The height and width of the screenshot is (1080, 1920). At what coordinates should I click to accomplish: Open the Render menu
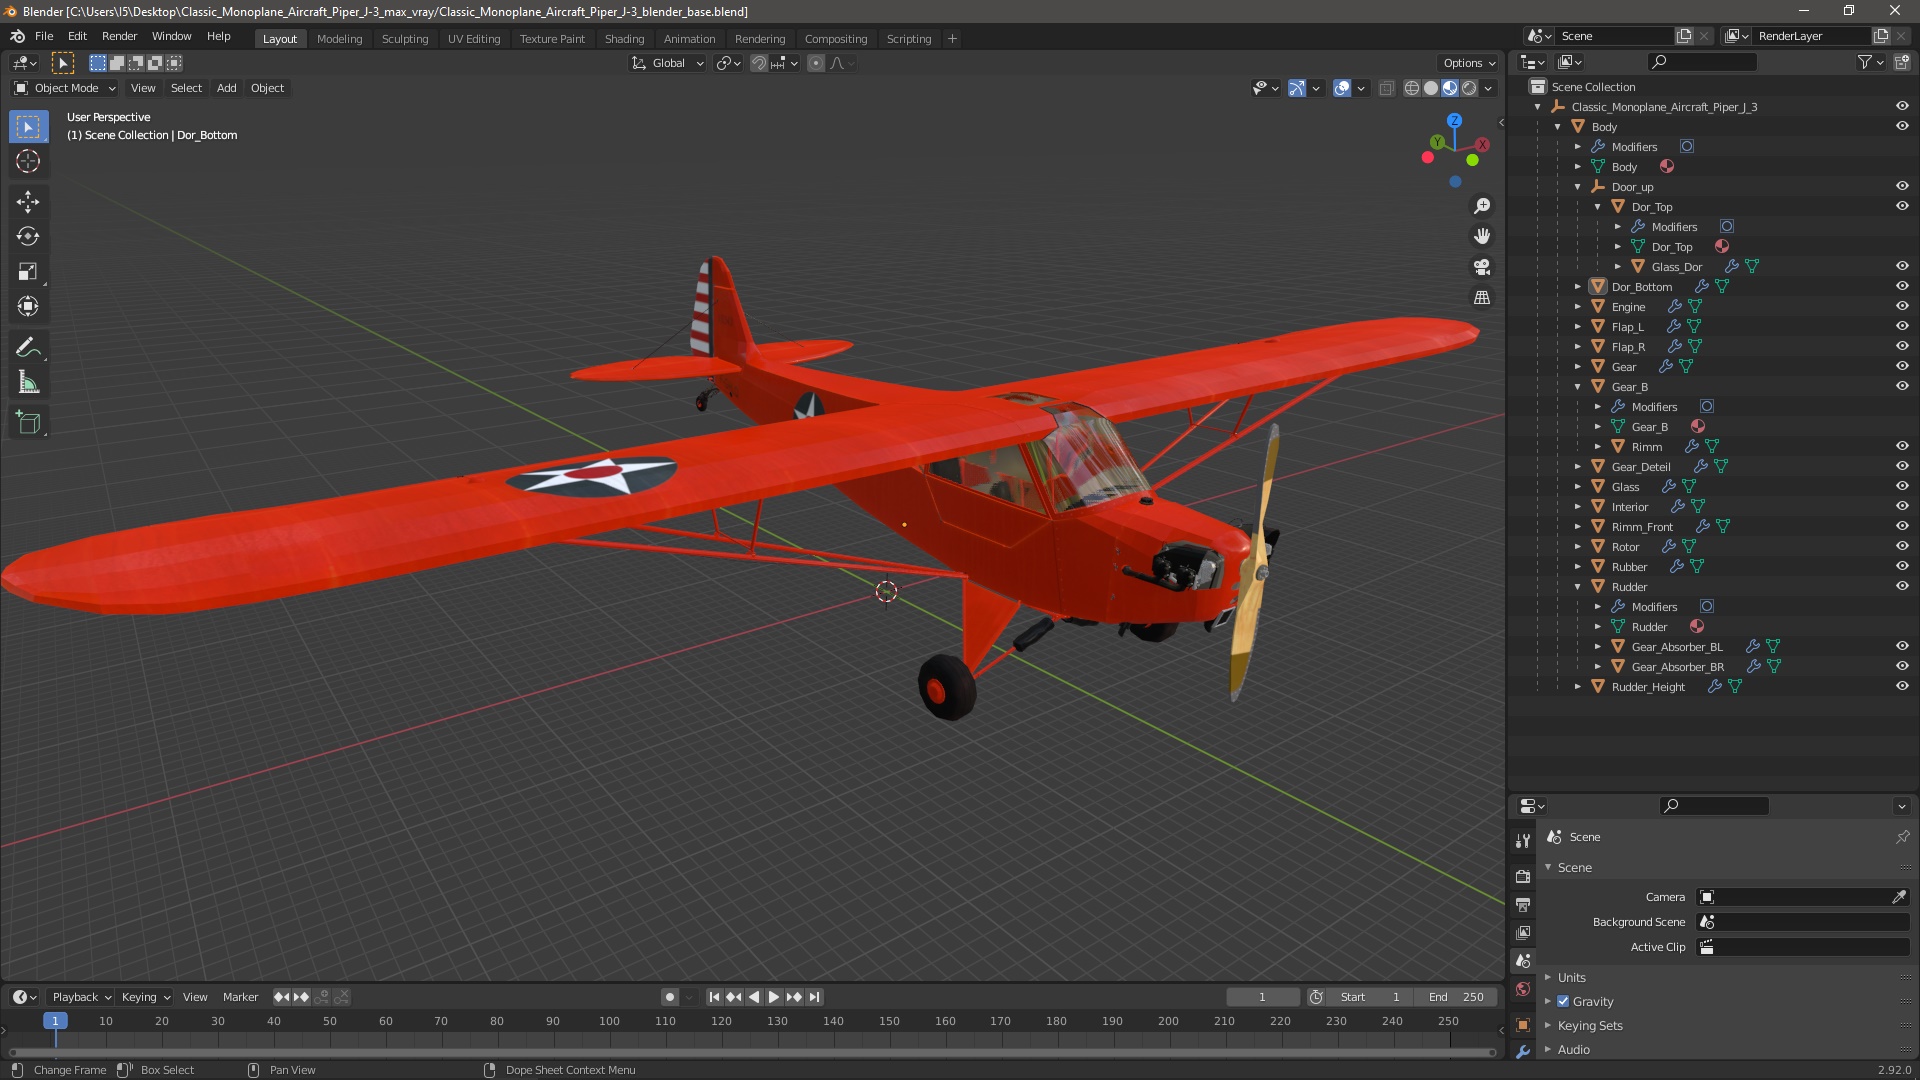coord(119,36)
